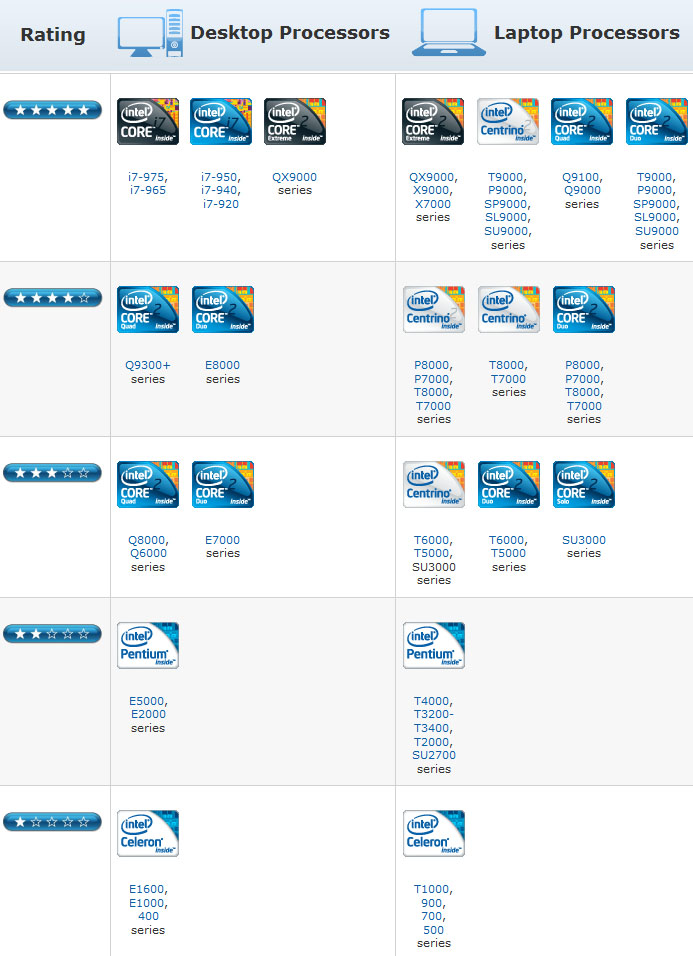Click the Centrino badge above T8000, T7000 series
This screenshot has height=956, width=693.
[509, 309]
